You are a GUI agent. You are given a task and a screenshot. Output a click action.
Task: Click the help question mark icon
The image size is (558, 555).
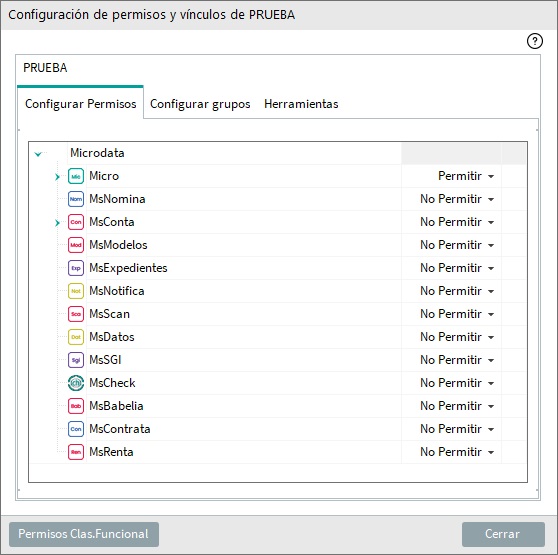[535, 41]
